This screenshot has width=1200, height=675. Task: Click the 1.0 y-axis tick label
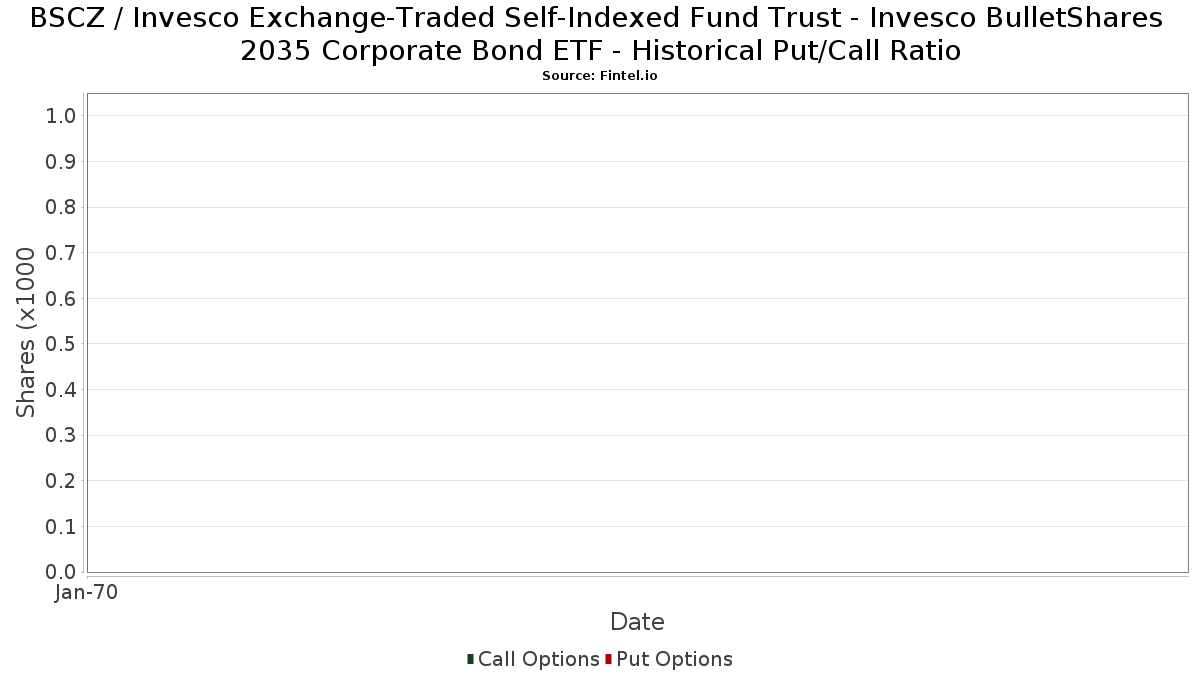[x=61, y=116]
